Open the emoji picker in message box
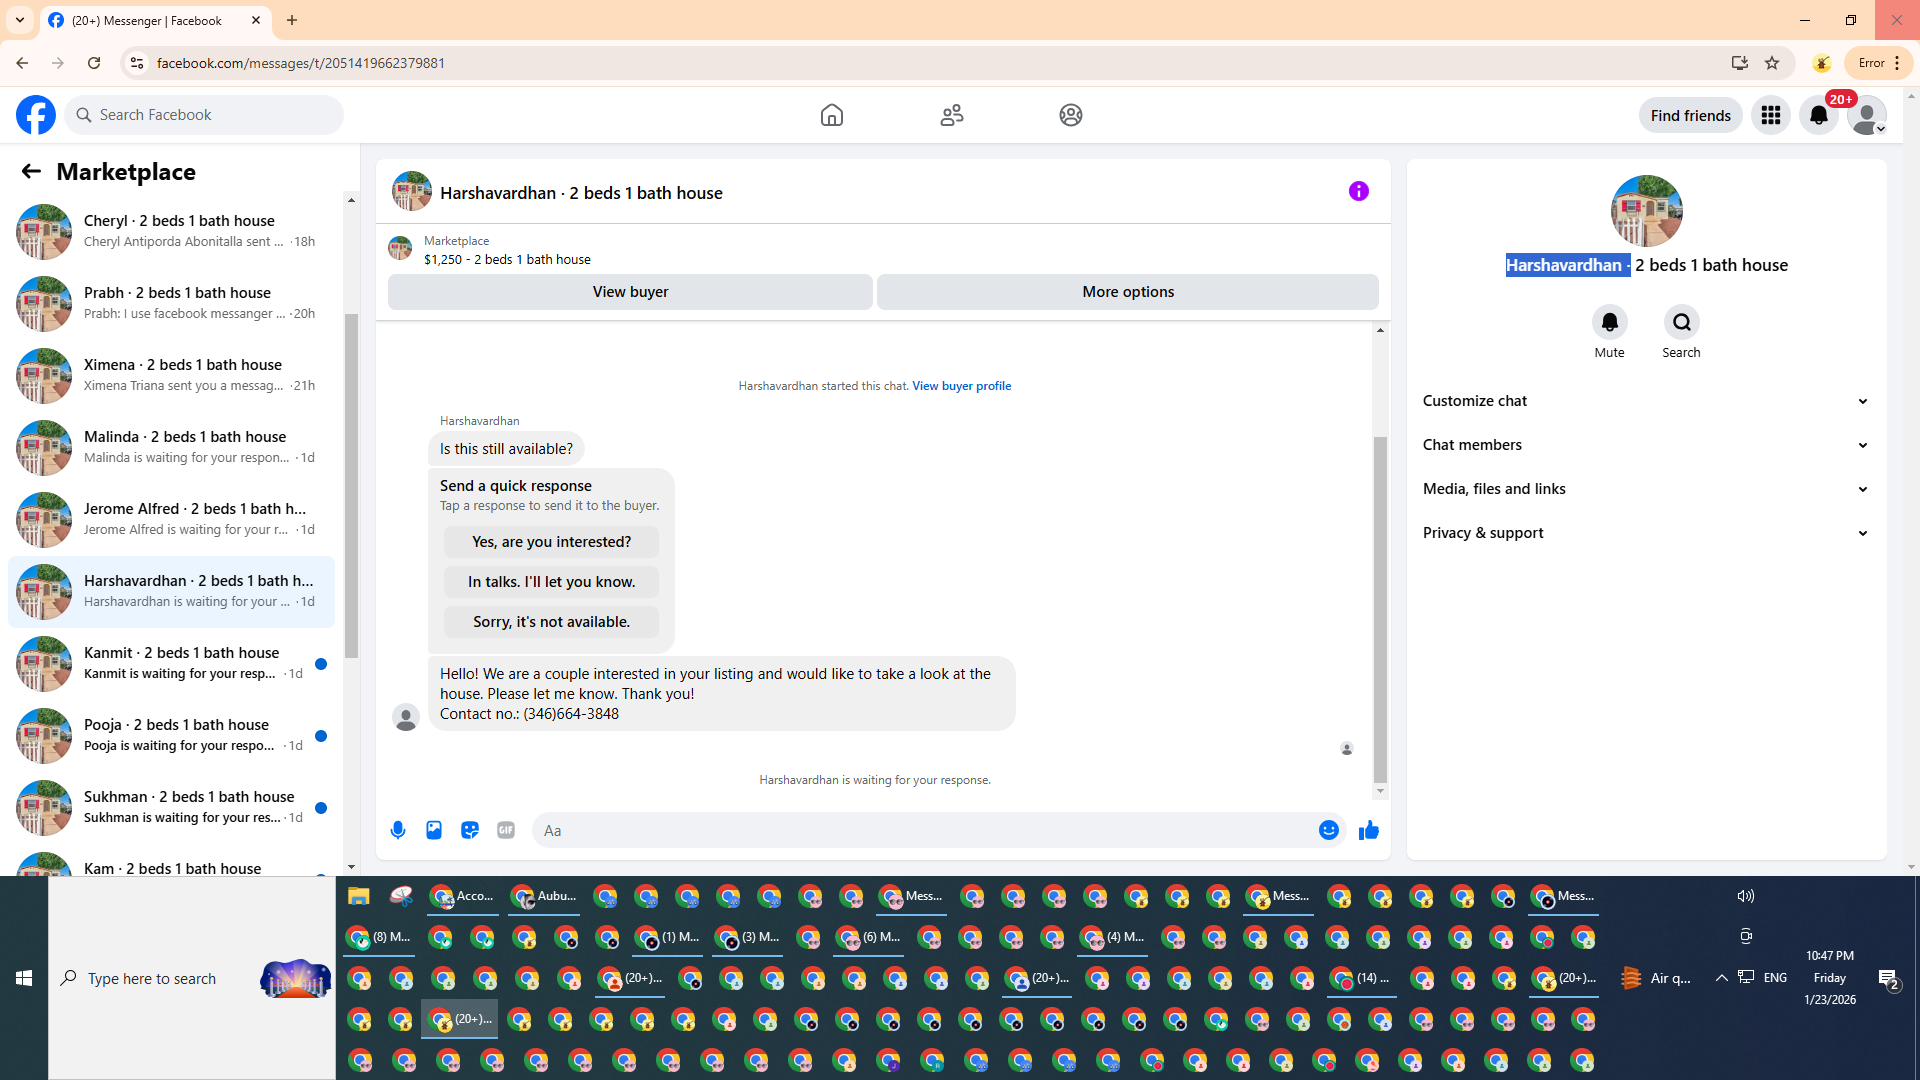Screen dimensions: 1920x1080 pos(1328,830)
